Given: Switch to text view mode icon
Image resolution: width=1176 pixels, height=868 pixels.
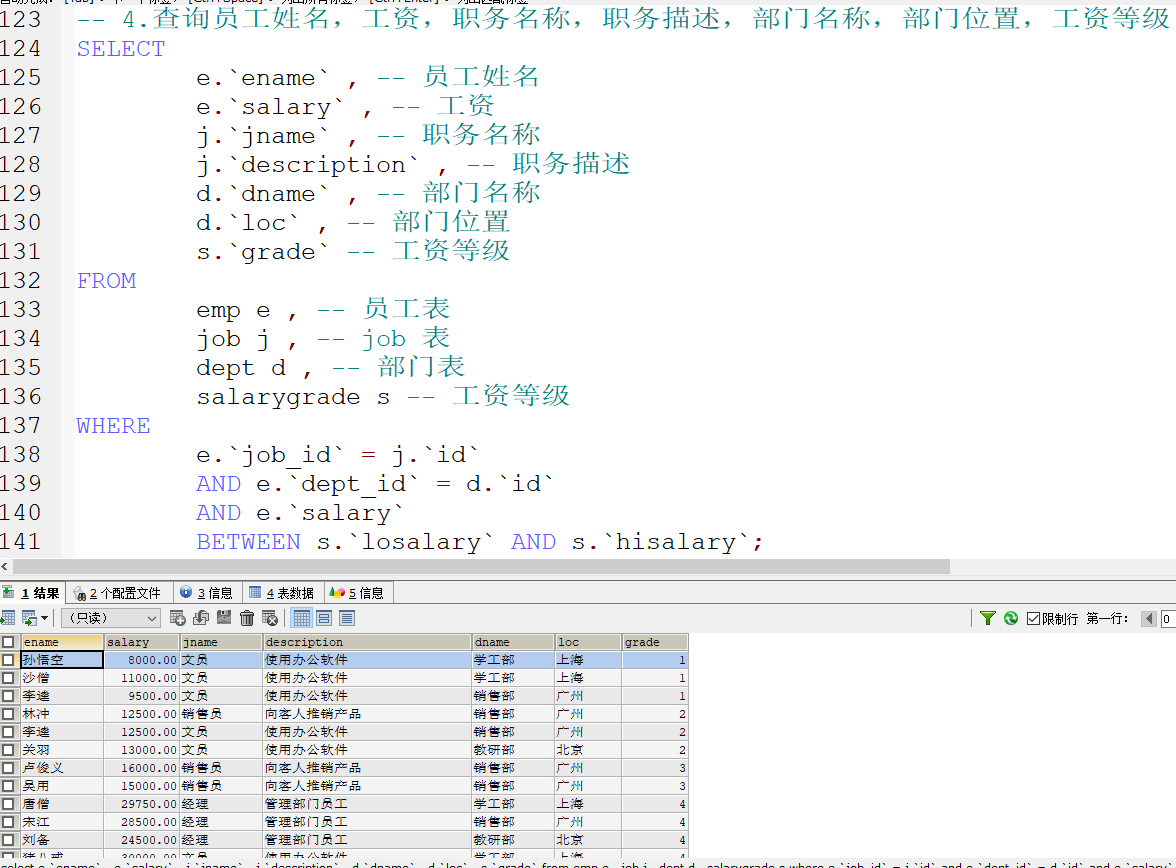Looking at the screenshot, I should pyautogui.click(x=346, y=617).
